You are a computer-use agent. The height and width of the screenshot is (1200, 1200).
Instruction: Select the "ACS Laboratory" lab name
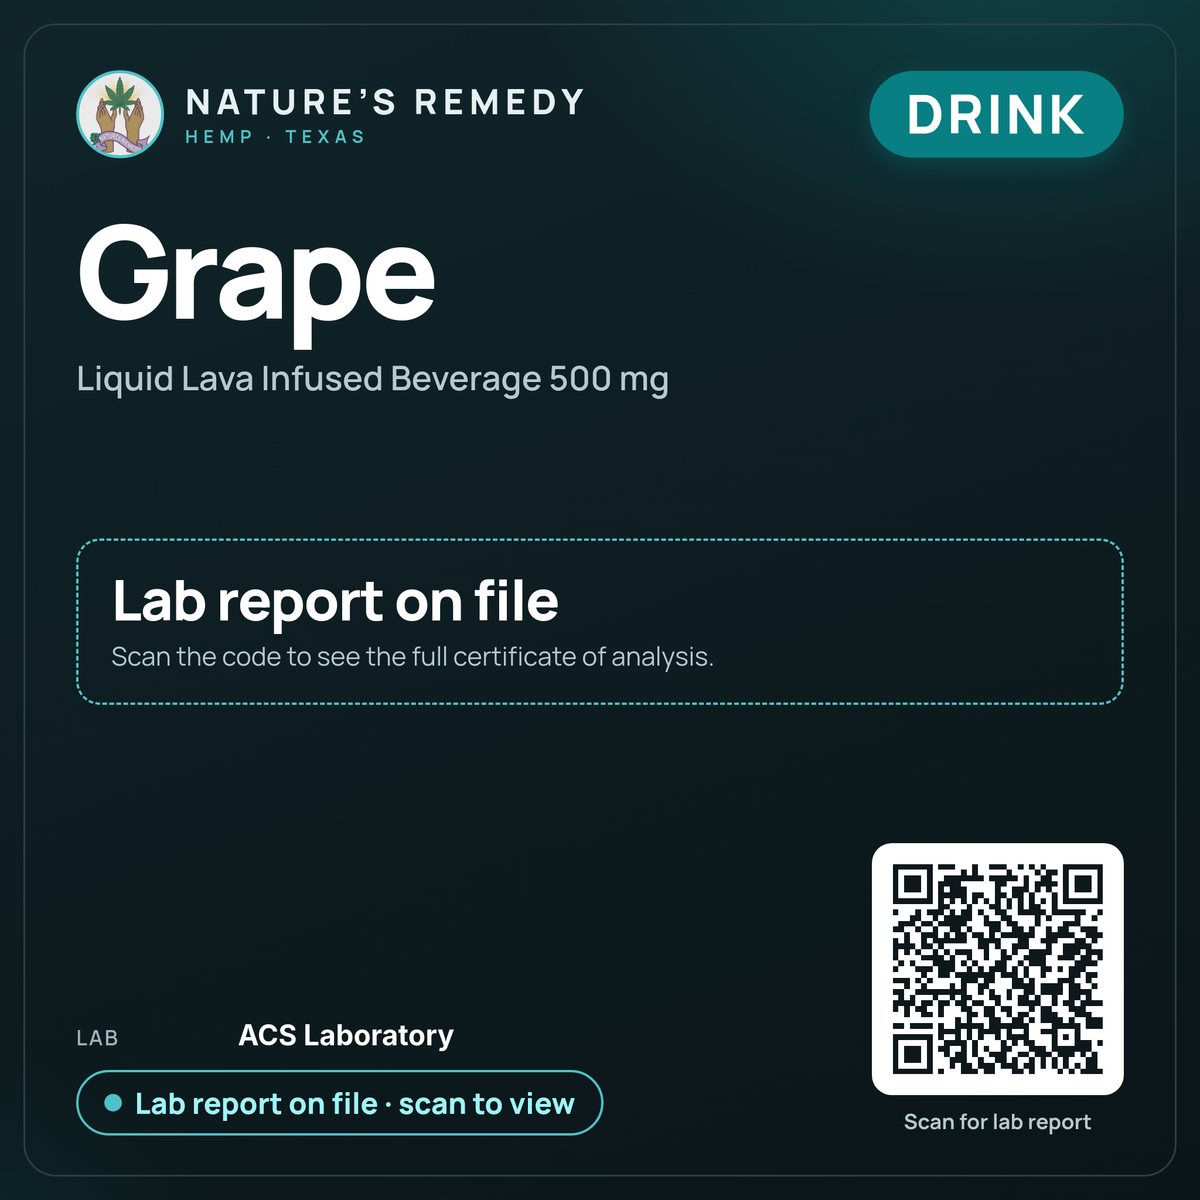coord(346,1035)
